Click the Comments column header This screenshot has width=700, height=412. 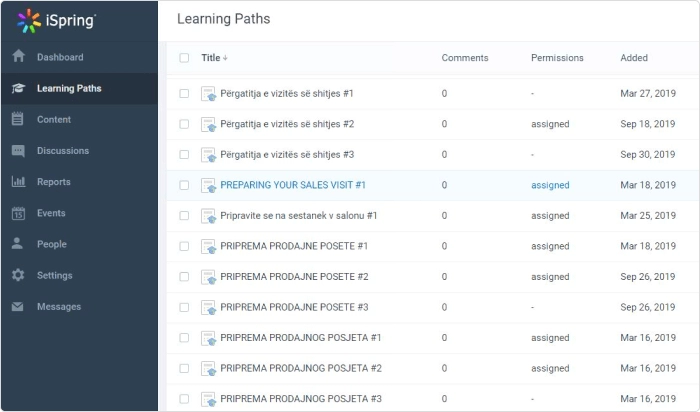(x=465, y=58)
